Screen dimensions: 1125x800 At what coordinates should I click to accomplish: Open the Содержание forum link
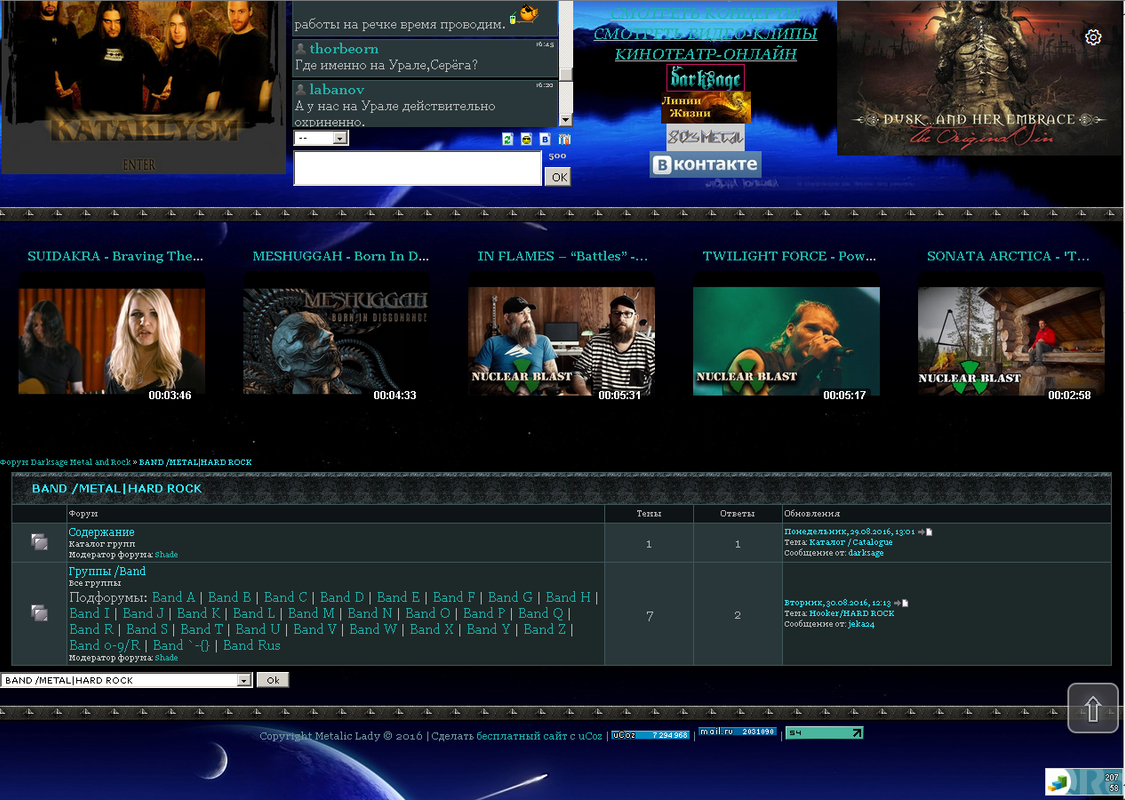pyautogui.click(x=101, y=532)
